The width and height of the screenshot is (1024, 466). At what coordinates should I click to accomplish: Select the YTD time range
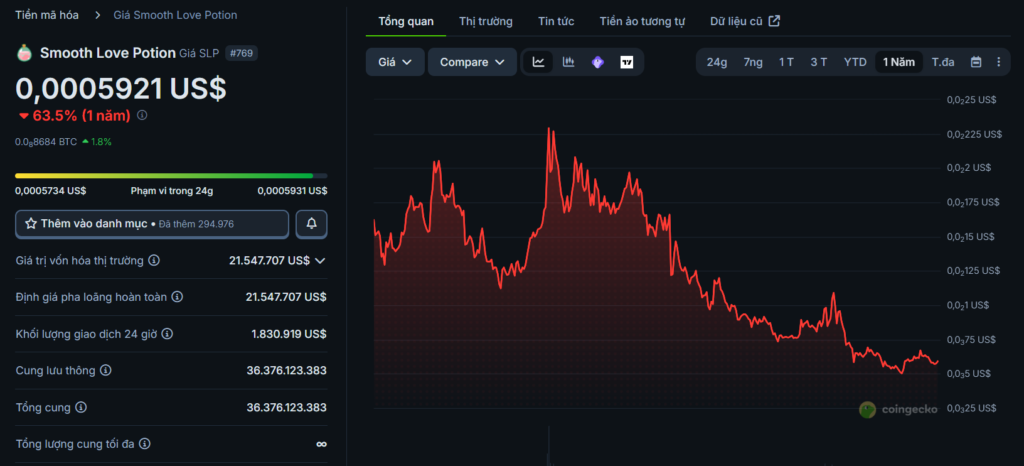coord(855,62)
